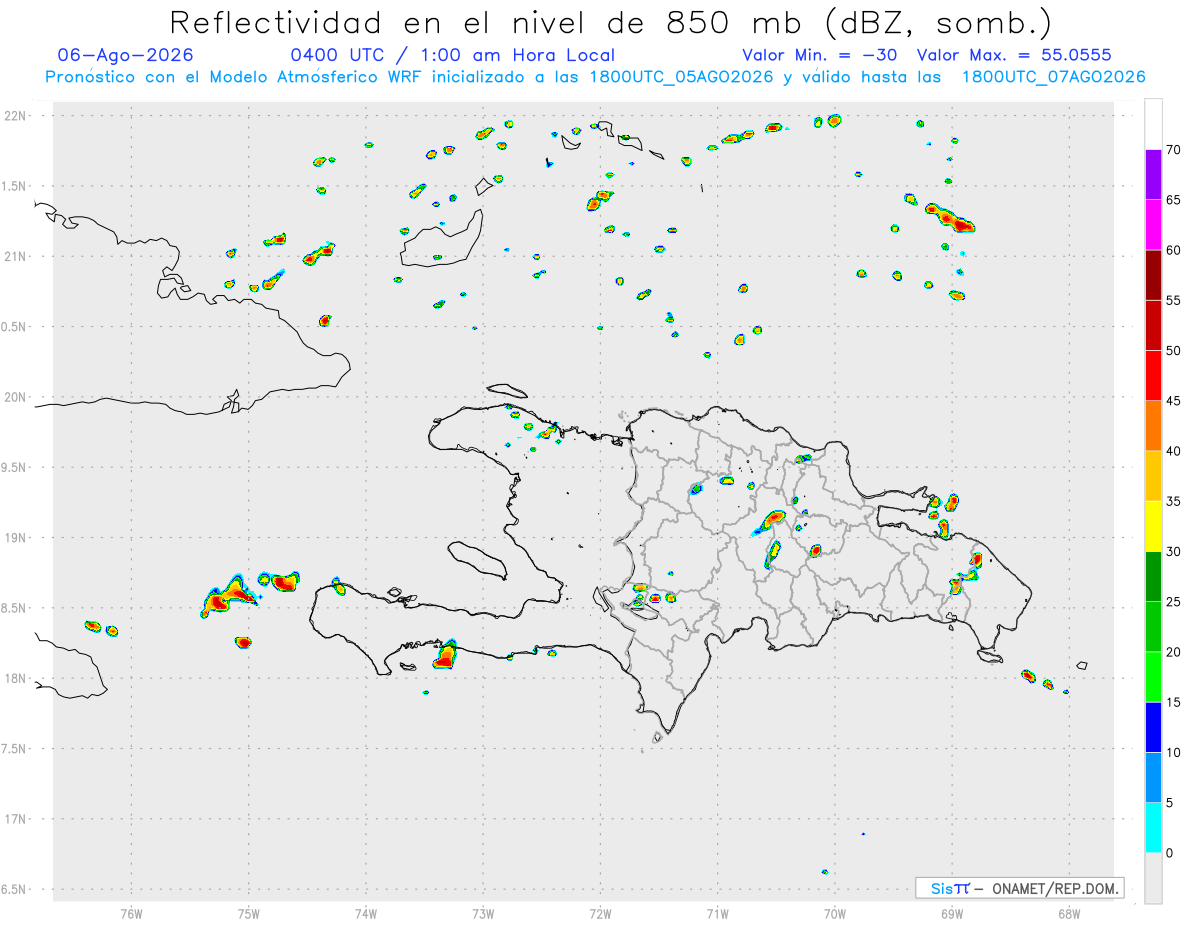
Task: Click the time label '0400 UTC / 1:00 am Hora Local'
Action: tap(453, 55)
